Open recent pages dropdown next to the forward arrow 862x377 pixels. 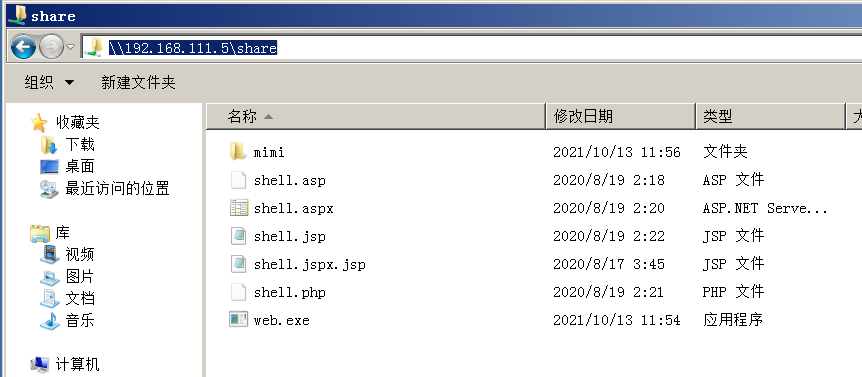click(70, 47)
